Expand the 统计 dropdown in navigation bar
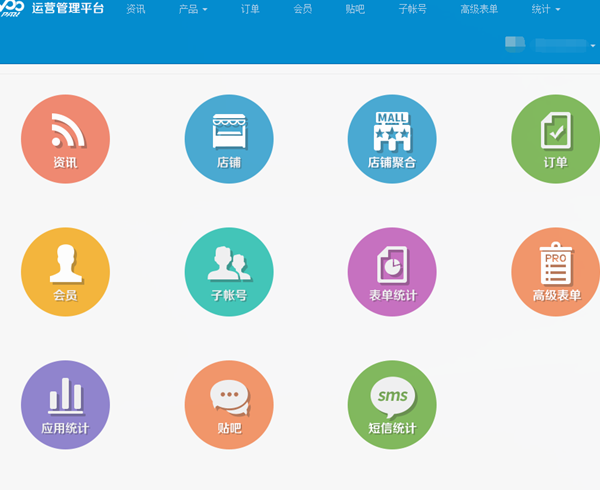The width and height of the screenshot is (600, 490). [543, 10]
